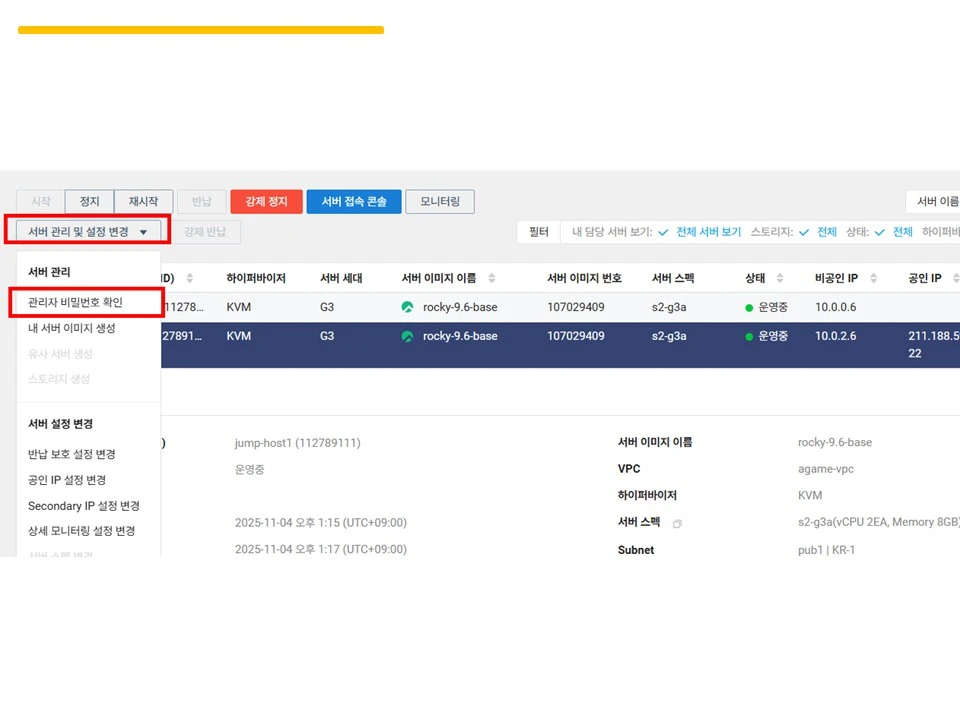Select the dimmed 유사 서버 생성 menu entry
The image size is (960, 720).
coord(60,354)
